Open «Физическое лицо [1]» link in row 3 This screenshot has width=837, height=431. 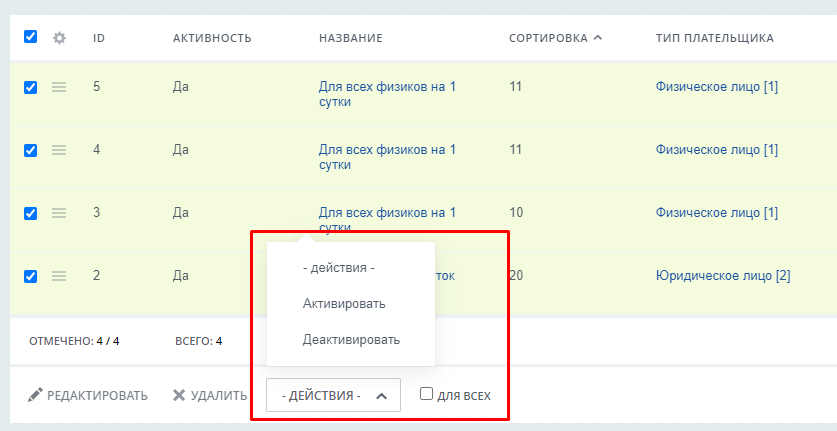(x=717, y=213)
